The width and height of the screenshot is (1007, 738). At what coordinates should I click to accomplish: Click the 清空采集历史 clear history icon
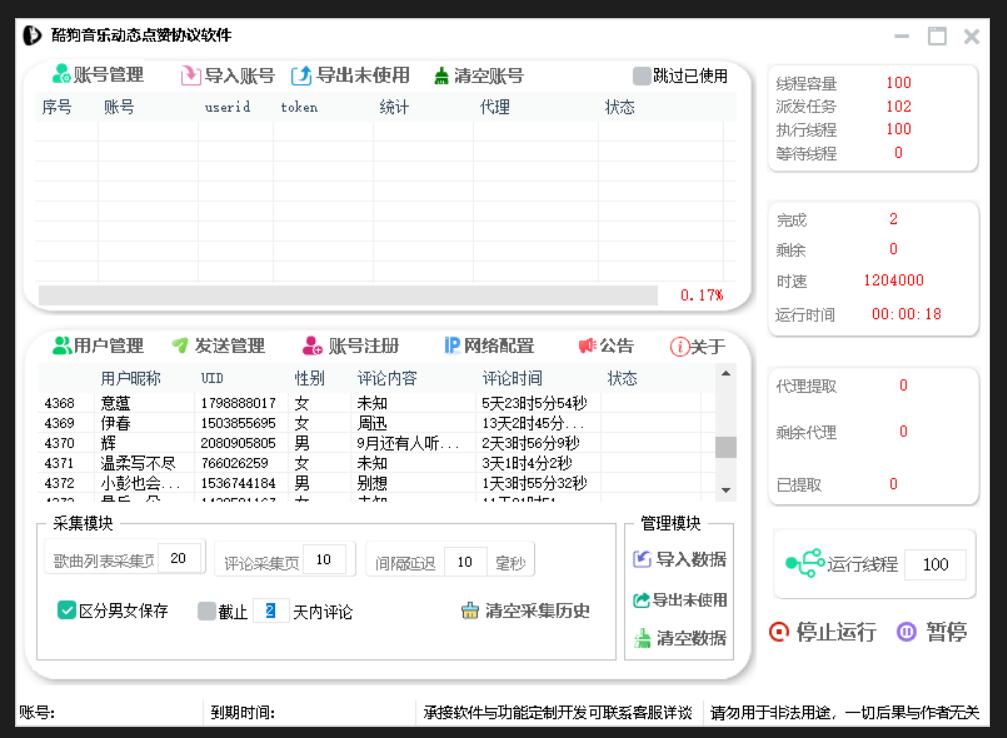coord(470,611)
